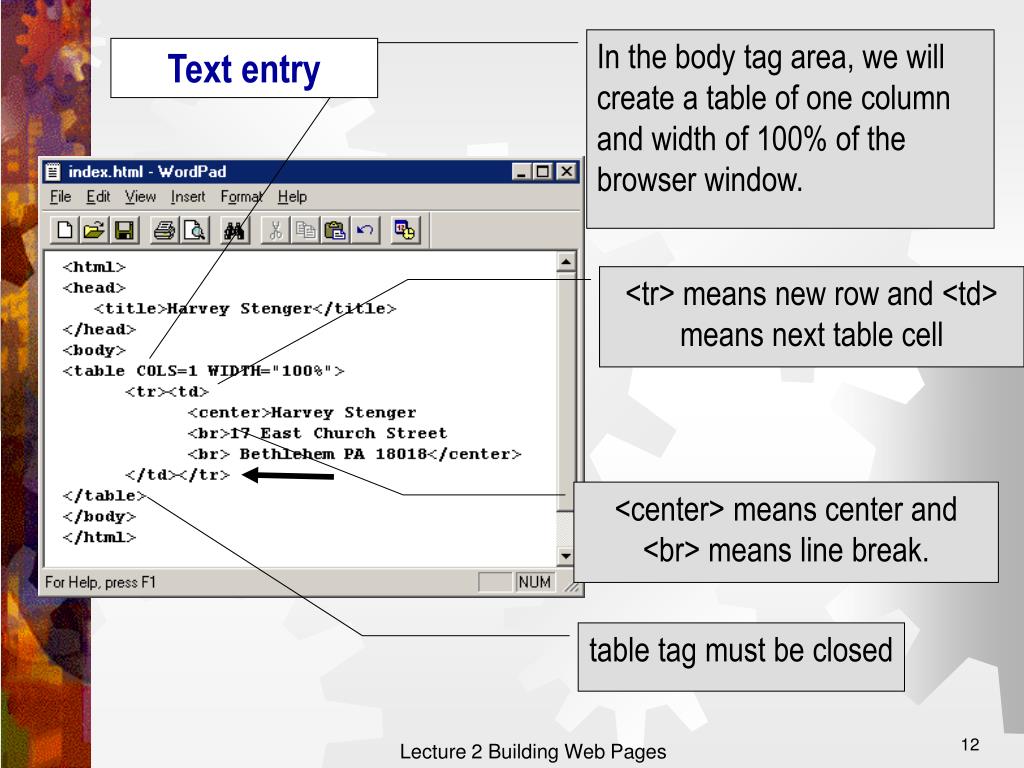
Task: Click the 'Lecture 2 Building Web Pages' footer
Action: tap(533, 752)
